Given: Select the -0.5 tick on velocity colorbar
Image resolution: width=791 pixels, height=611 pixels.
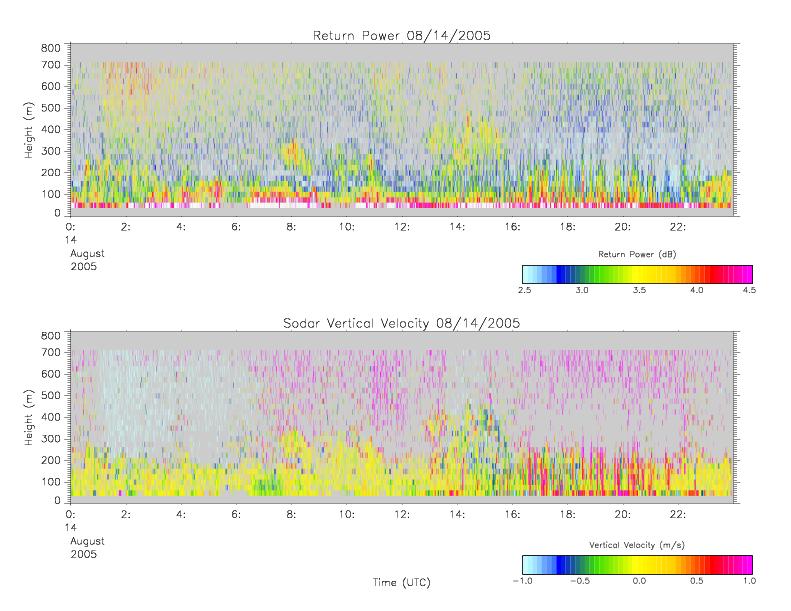Looking at the screenshot, I should click(580, 581).
